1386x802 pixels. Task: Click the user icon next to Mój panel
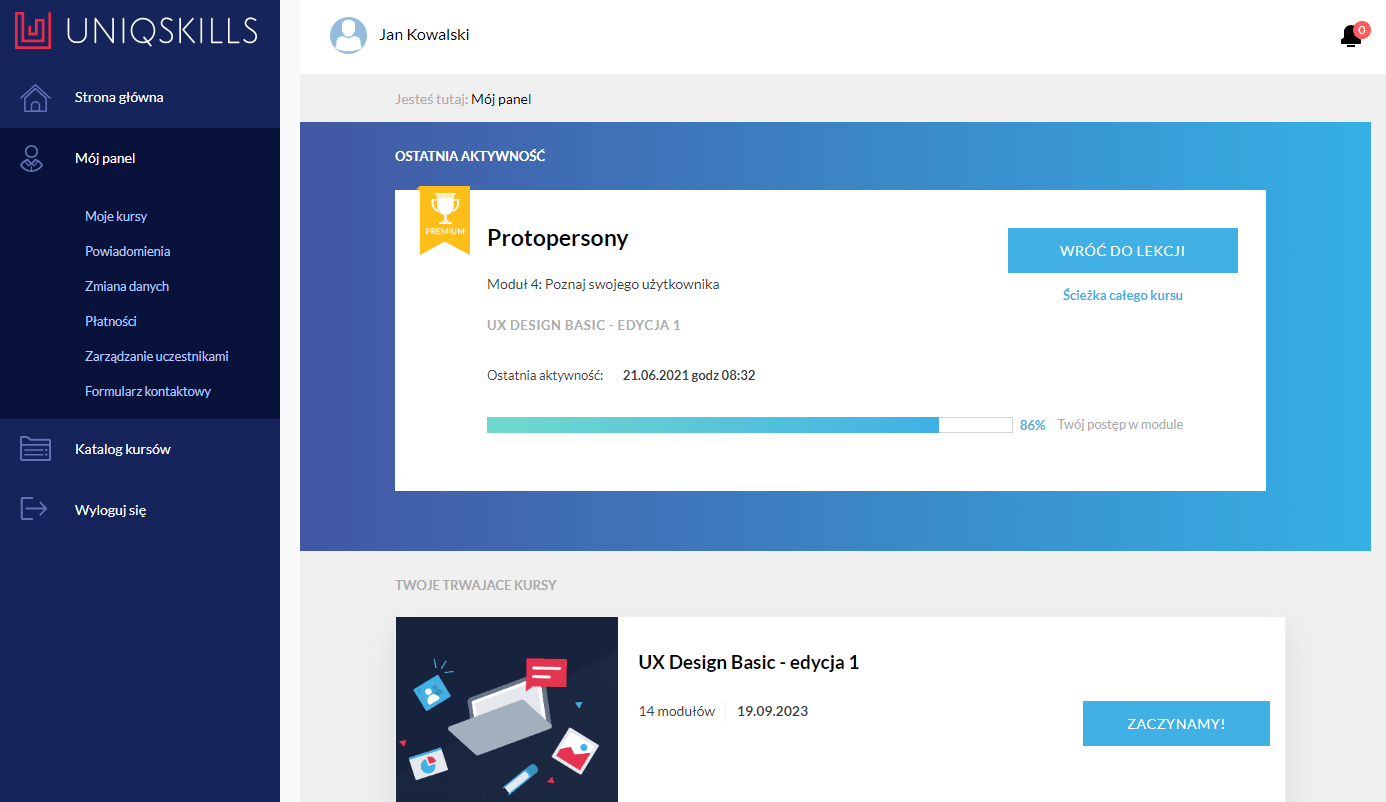point(33,158)
